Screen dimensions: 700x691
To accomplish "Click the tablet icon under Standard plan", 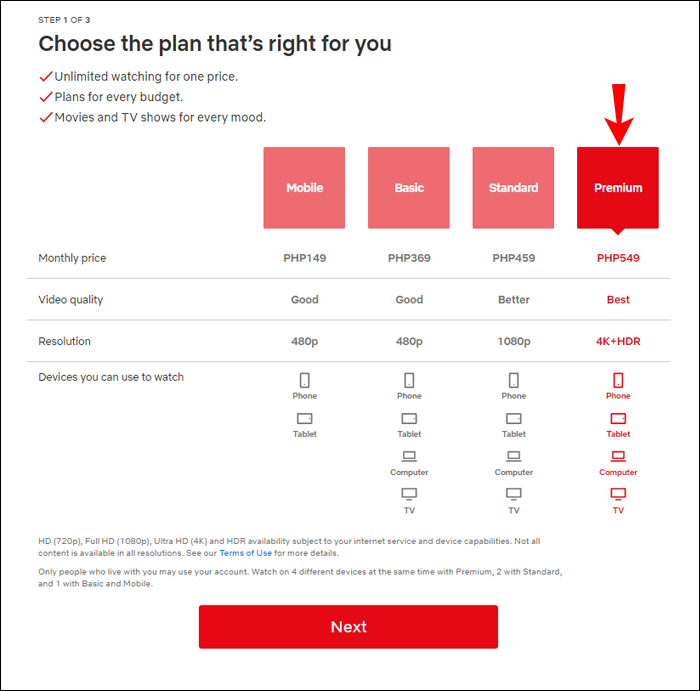I will 514,419.
